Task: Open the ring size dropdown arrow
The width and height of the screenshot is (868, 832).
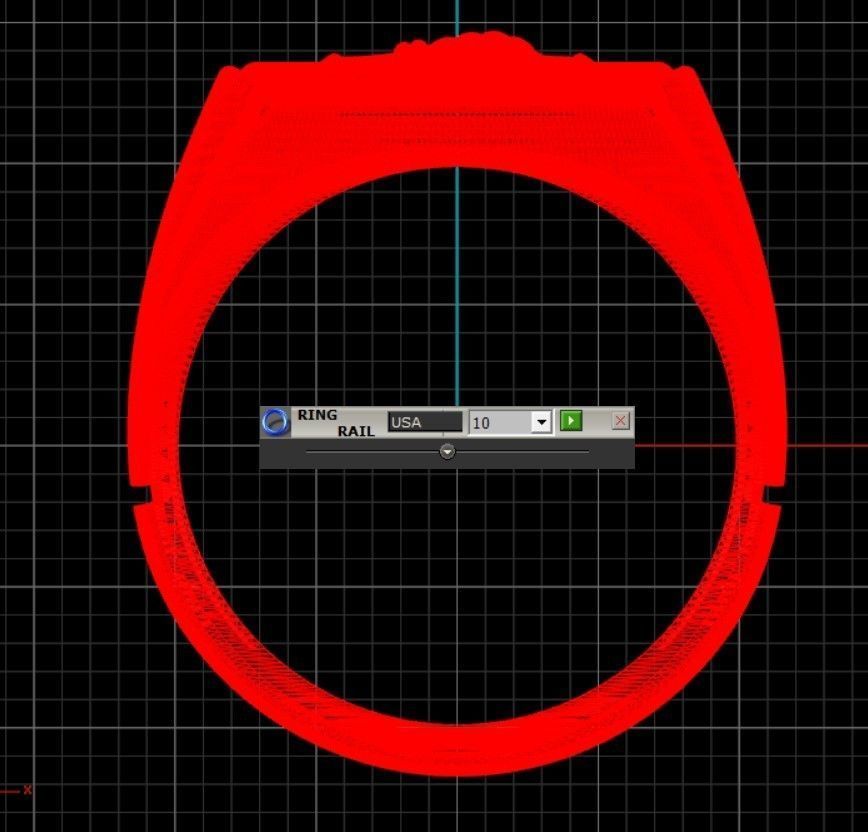Action: click(x=541, y=423)
